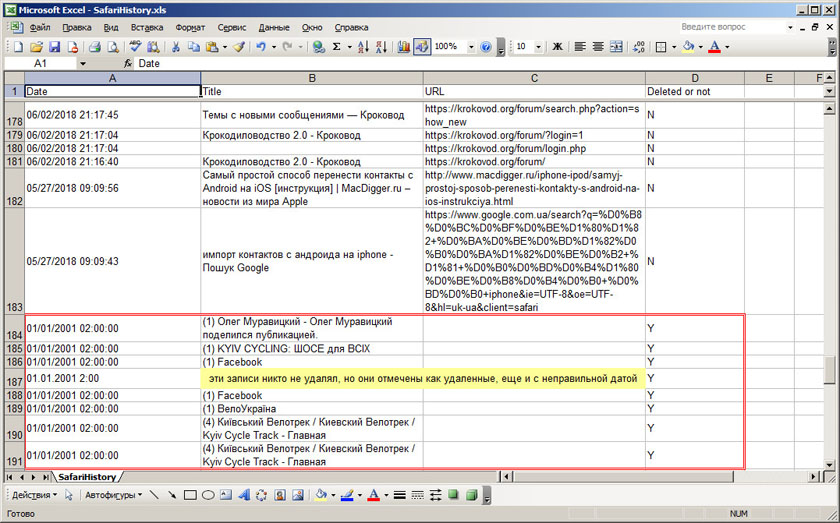
Task: Open the Правка menu
Action: click(77, 27)
